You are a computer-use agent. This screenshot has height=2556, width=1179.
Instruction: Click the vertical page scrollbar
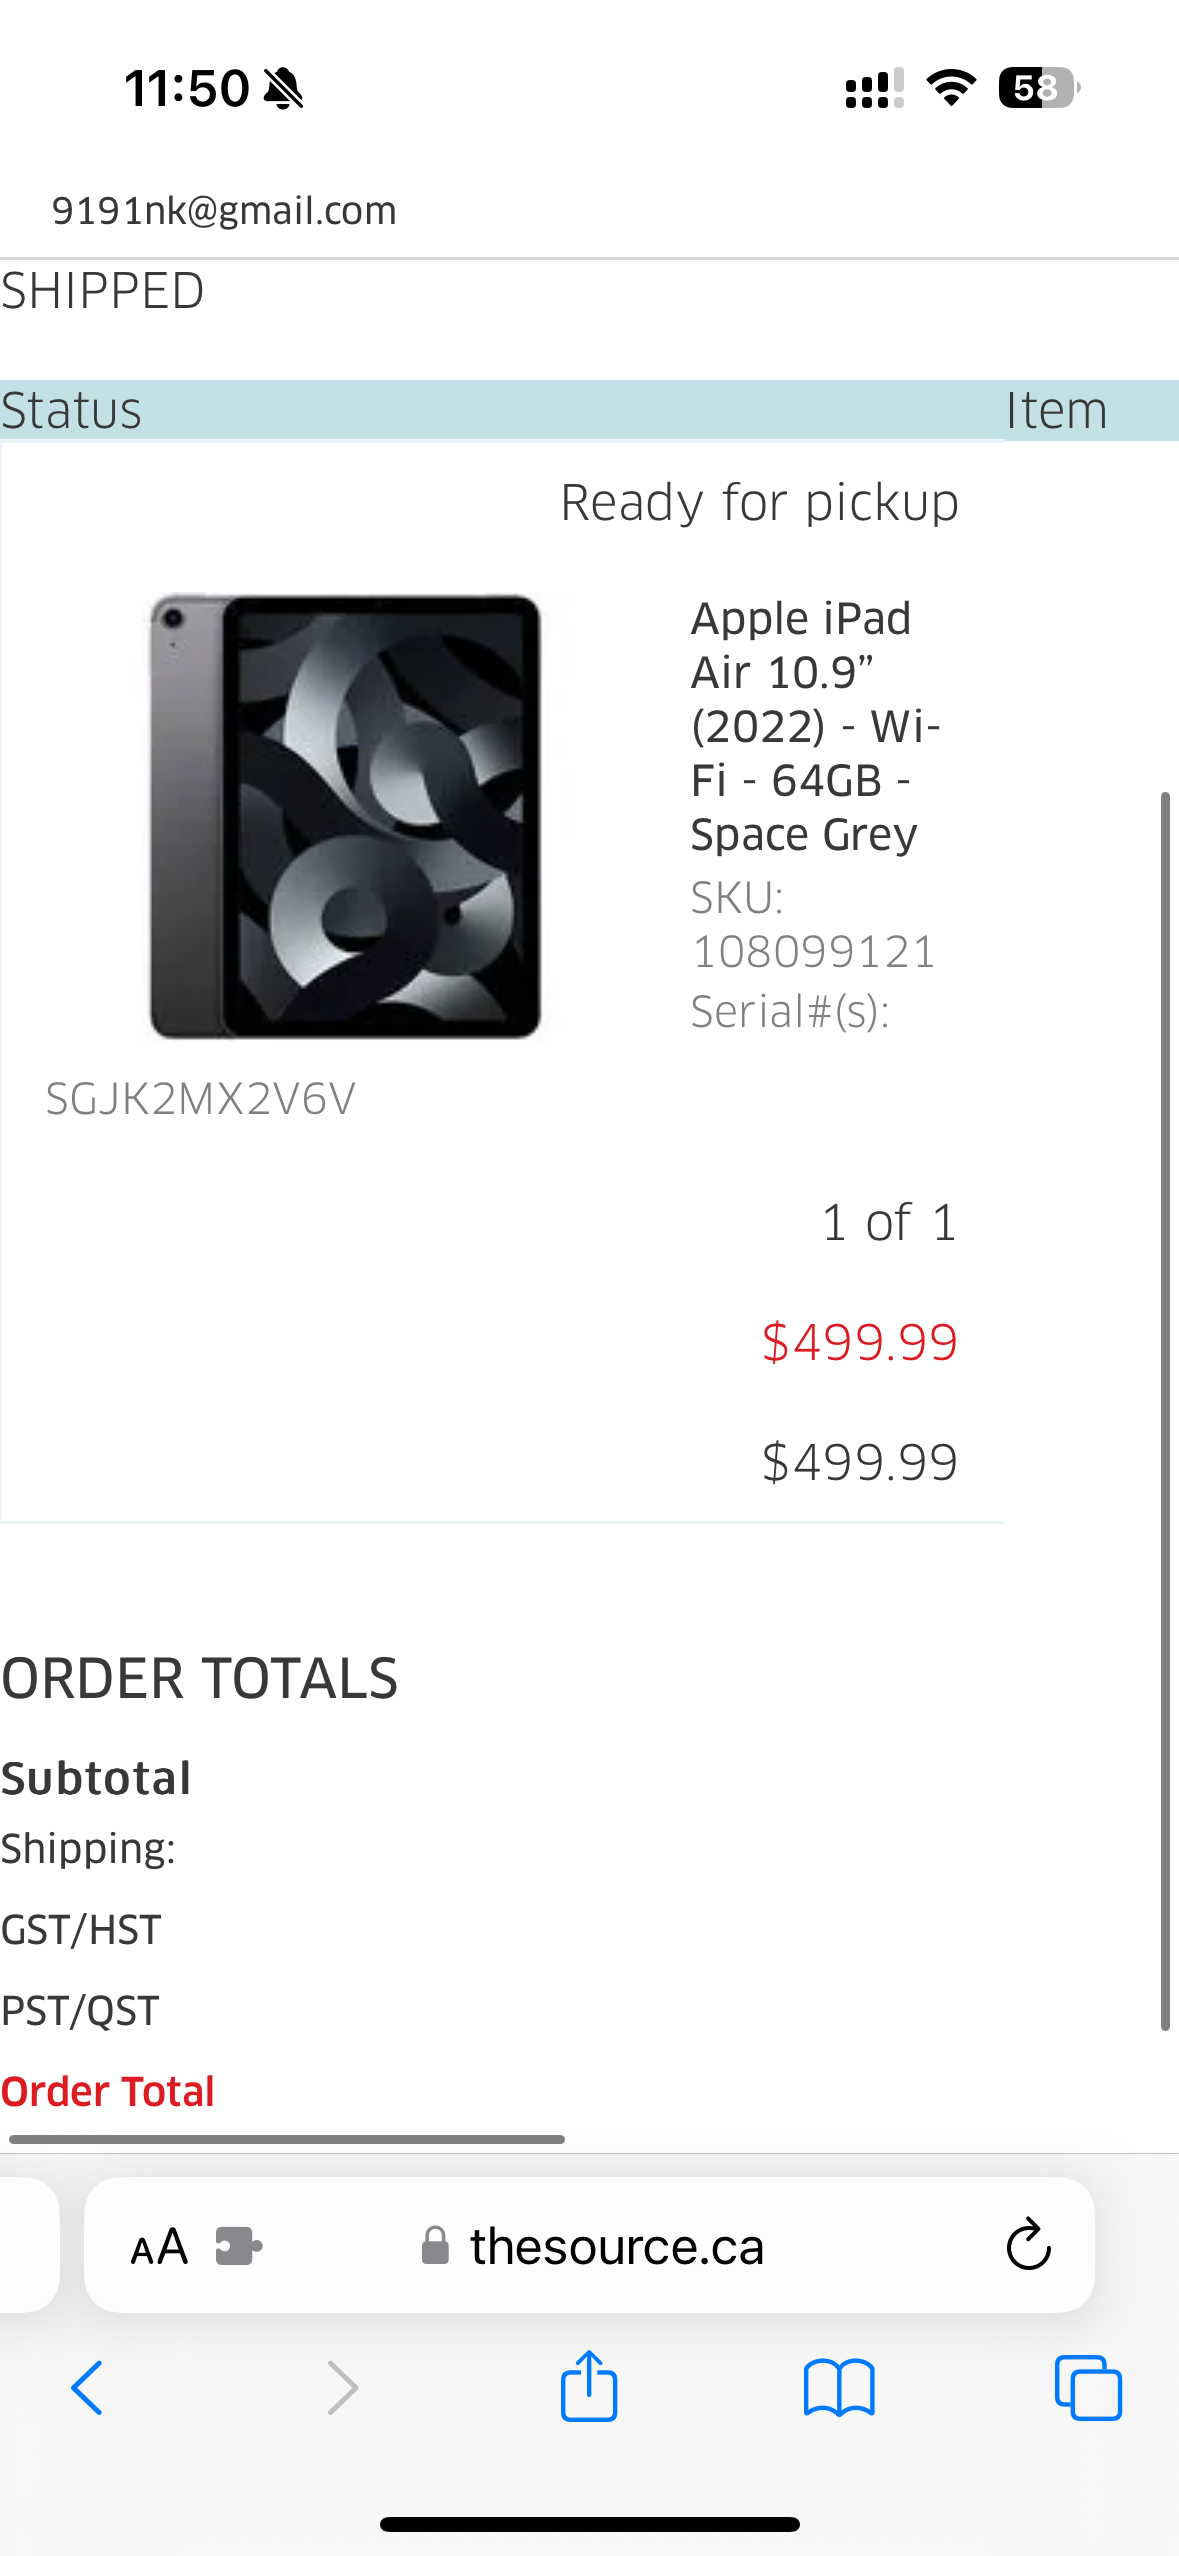tap(1165, 1411)
